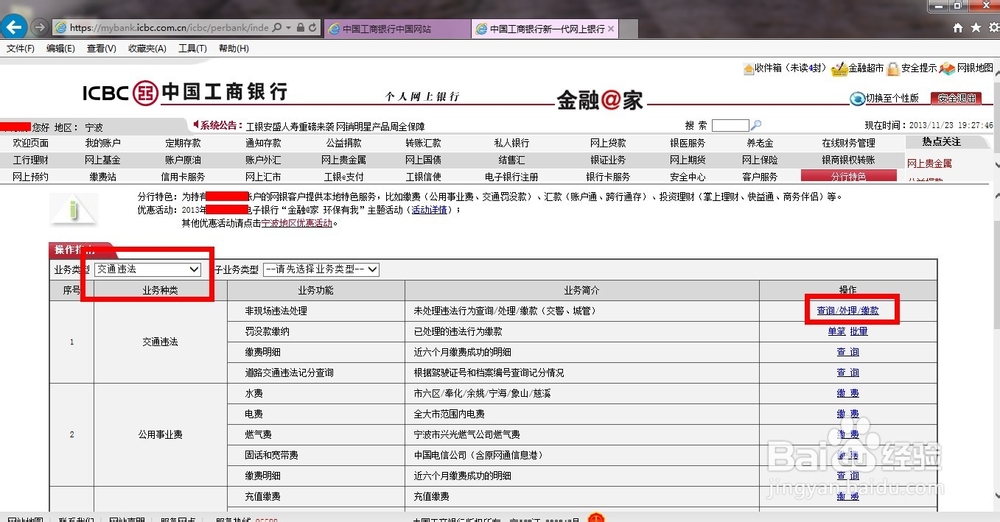Click 缴费 link for 电费
This screenshot has height=522, width=1000.
[848, 414]
